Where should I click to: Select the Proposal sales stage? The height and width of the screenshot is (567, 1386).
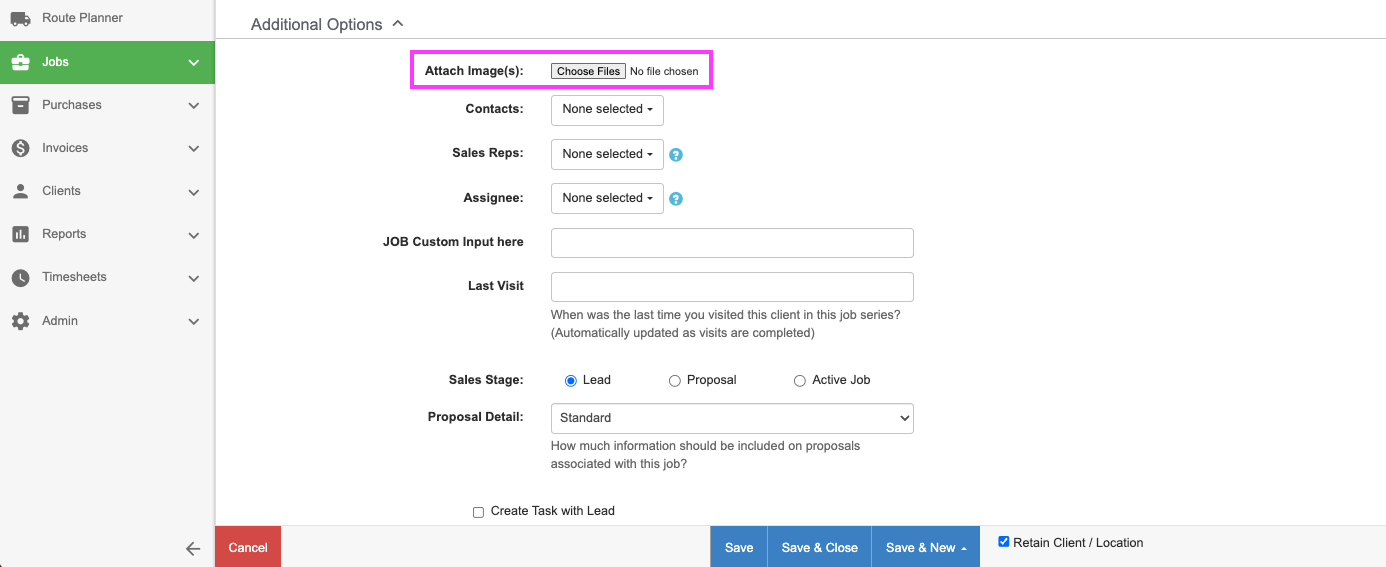click(675, 381)
